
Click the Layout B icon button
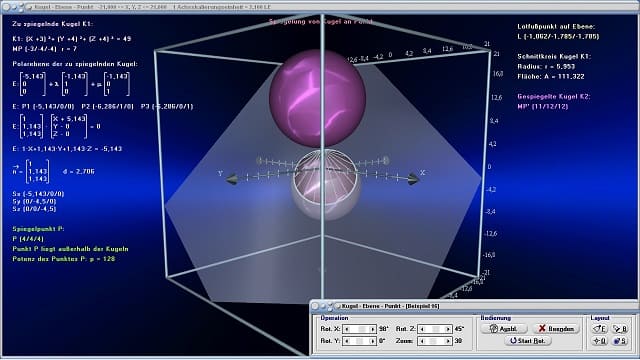click(620, 329)
